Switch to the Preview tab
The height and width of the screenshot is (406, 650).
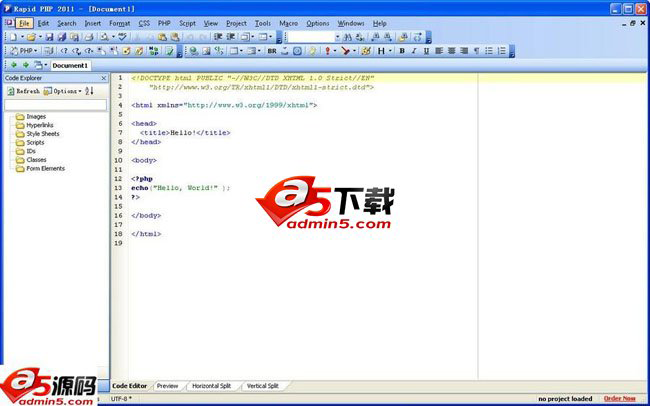point(167,386)
